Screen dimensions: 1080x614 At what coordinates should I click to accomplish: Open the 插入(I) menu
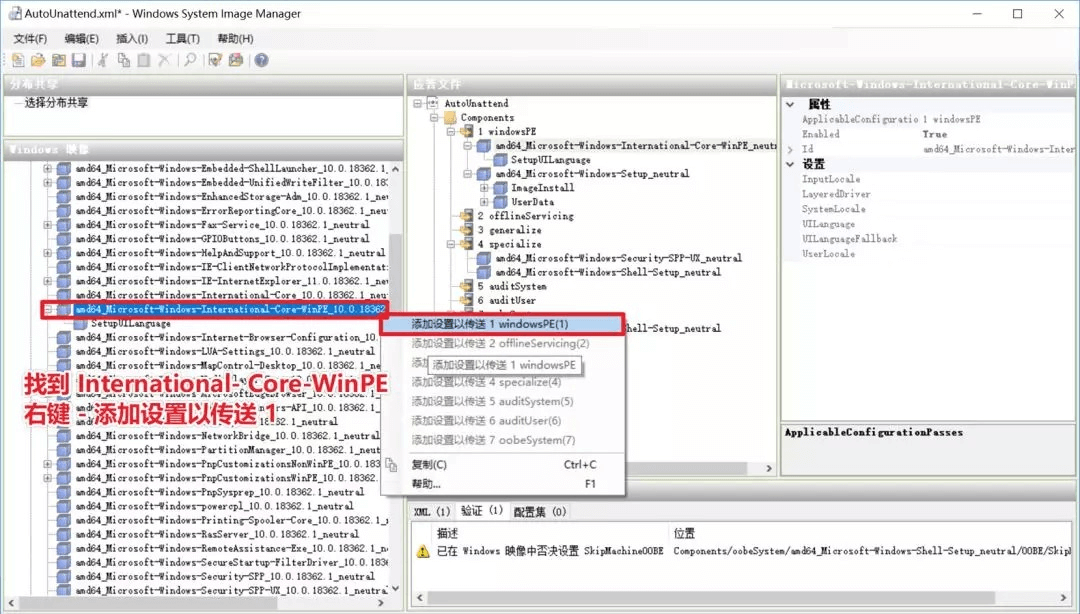[x=132, y=38]
